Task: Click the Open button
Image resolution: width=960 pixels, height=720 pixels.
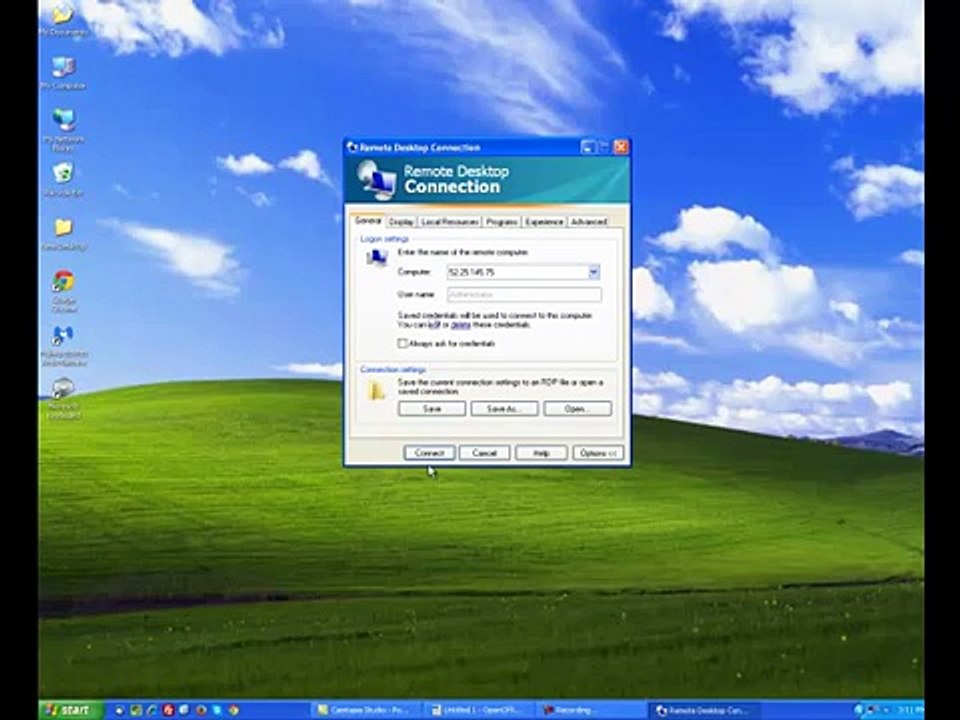Action: 577,408
